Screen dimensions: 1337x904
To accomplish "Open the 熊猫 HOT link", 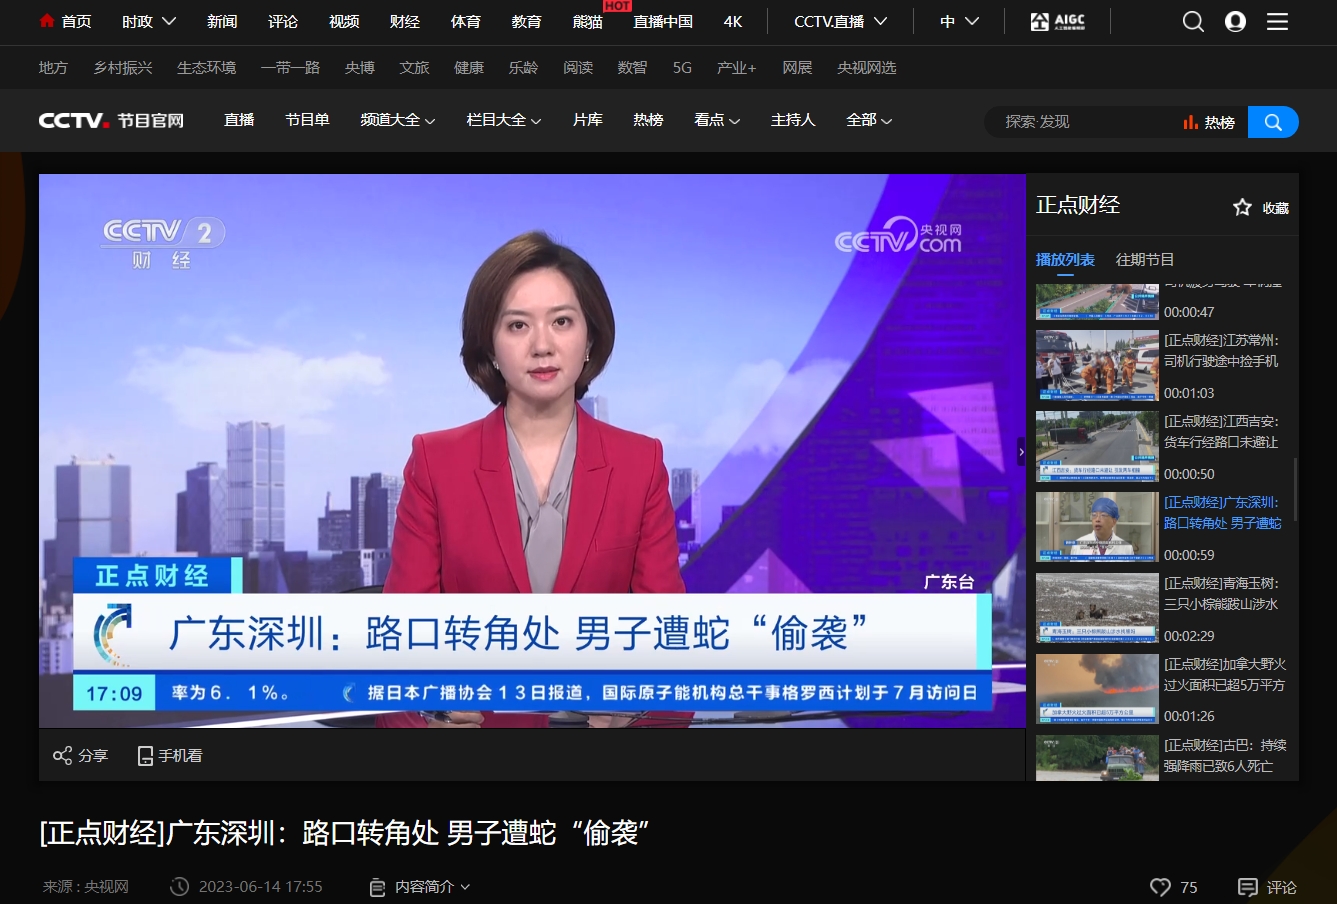I will point(588,21).
